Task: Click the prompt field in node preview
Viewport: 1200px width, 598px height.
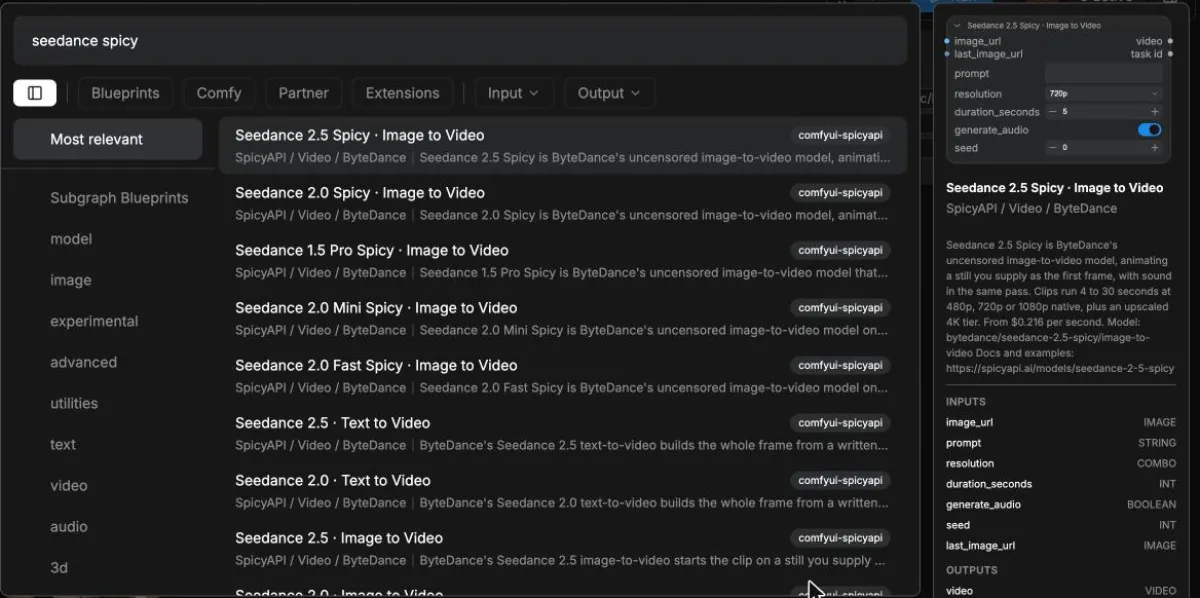Action: click(1104, 73)
